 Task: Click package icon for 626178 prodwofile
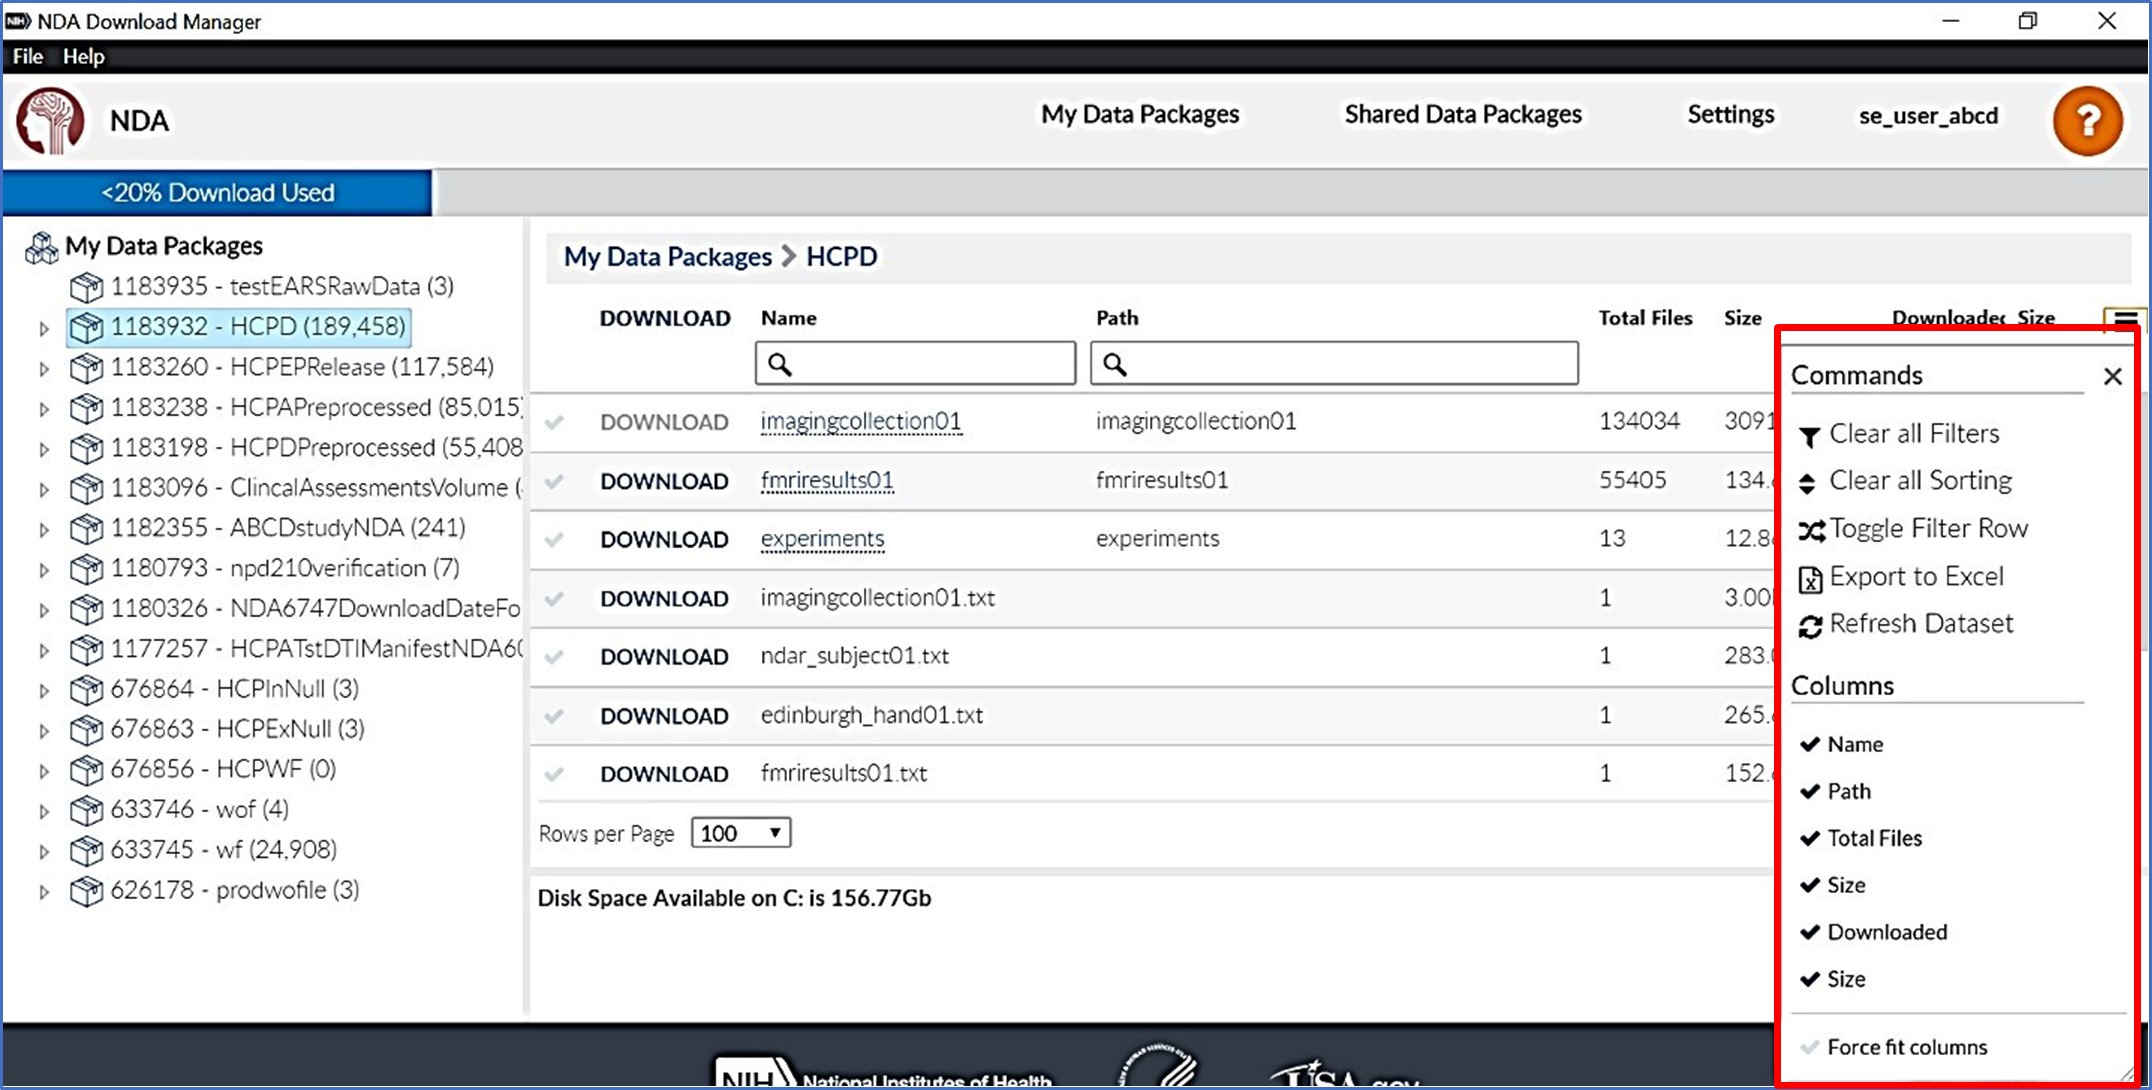click(x=87, y=891)
